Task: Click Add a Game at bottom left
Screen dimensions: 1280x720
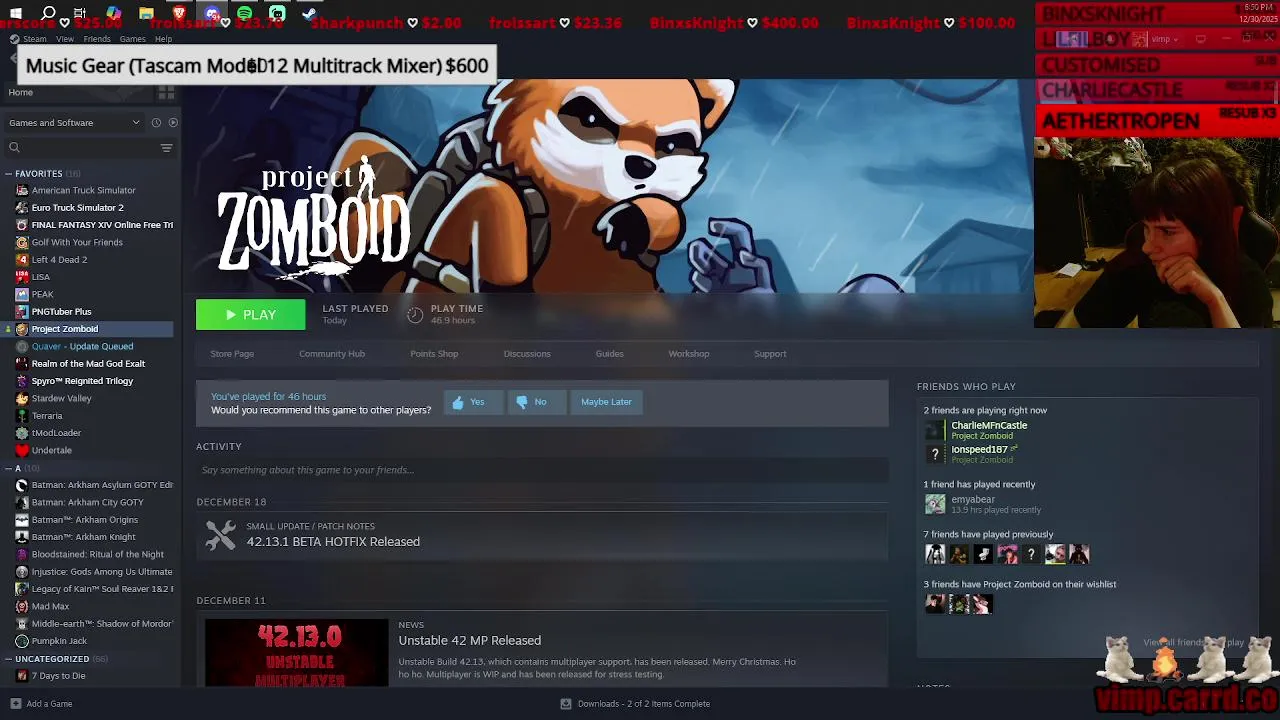Action: click(41, 704)
